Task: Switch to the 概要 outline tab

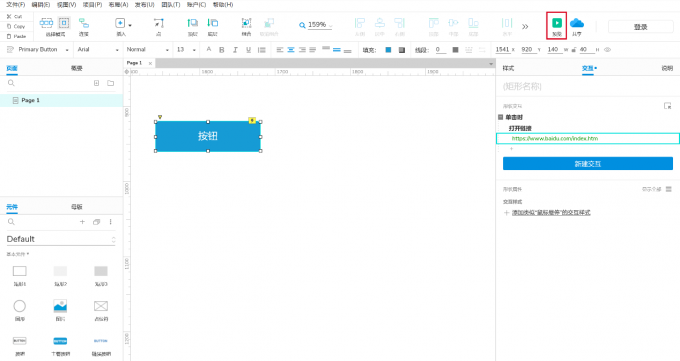Action: (77, 68)
